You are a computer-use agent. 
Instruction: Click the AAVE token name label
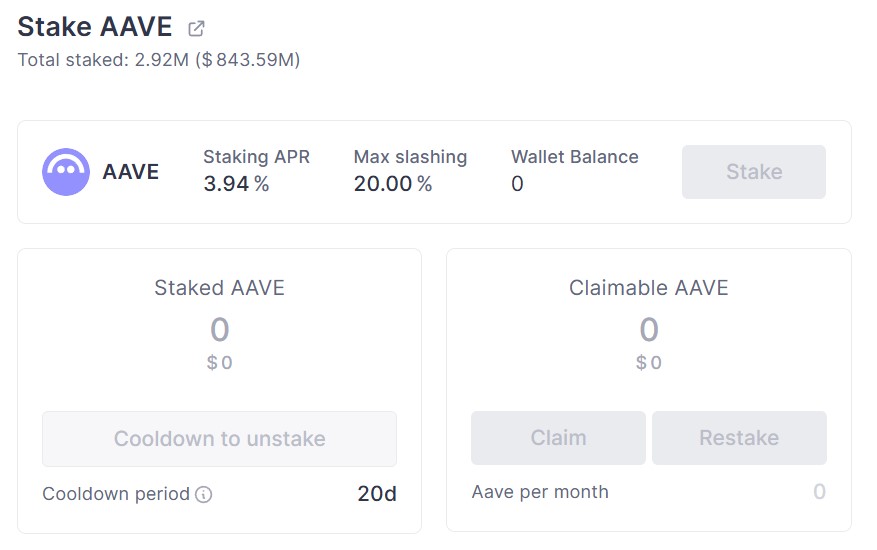131,172
